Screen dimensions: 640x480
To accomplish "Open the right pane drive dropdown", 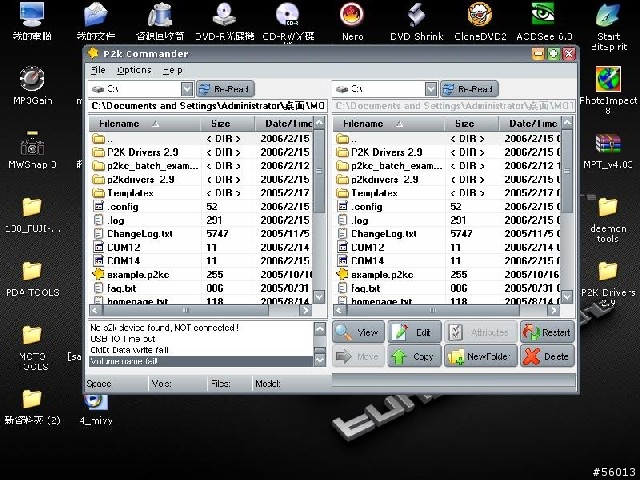I will [x=431, y=89].
